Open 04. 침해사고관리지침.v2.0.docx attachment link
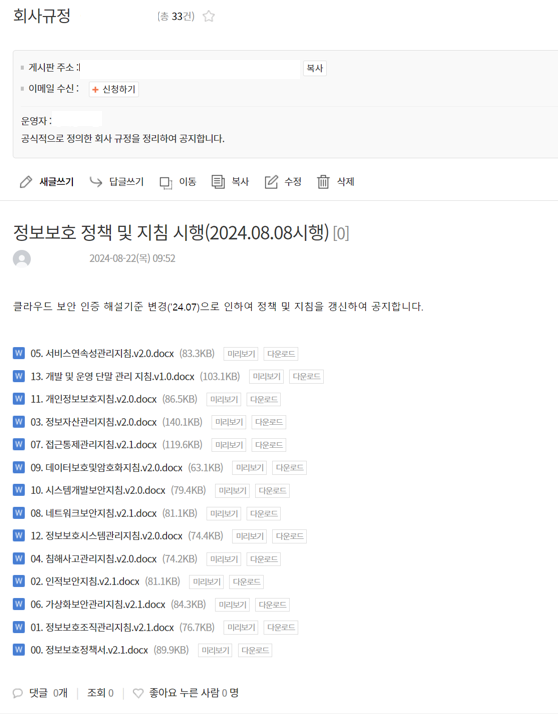Viewport: 558px width, 715px height. pos(93,559)
